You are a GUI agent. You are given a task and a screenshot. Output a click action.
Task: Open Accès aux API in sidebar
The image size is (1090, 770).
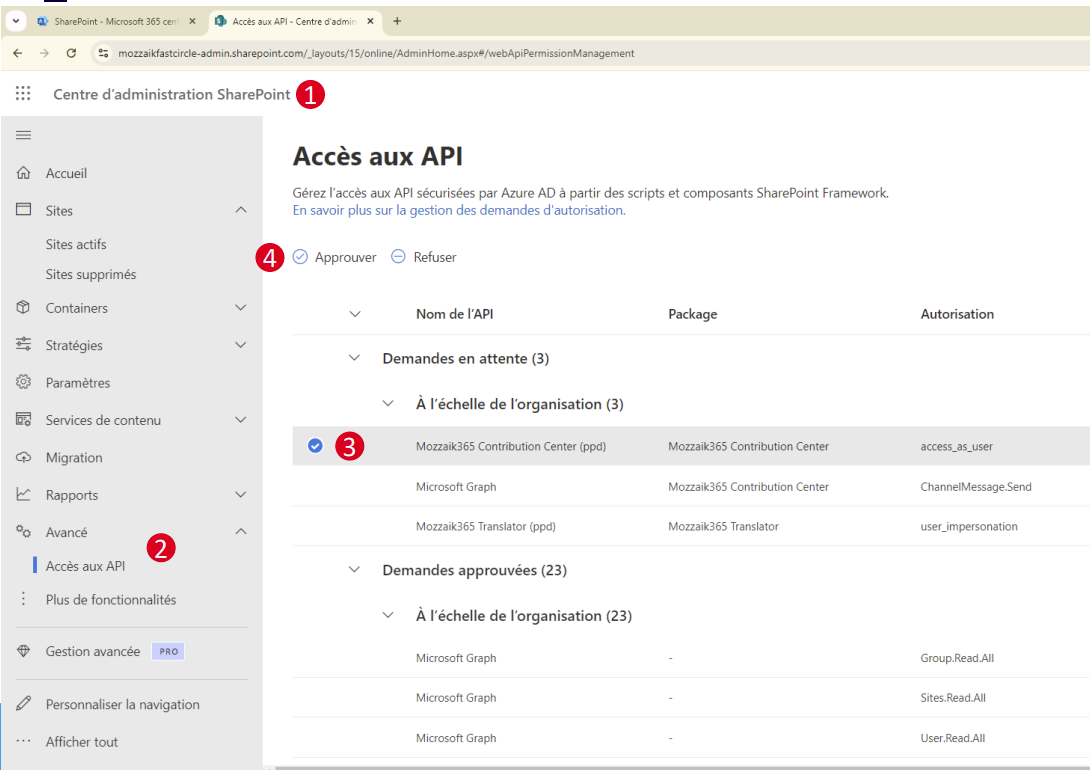pos(86,566)
